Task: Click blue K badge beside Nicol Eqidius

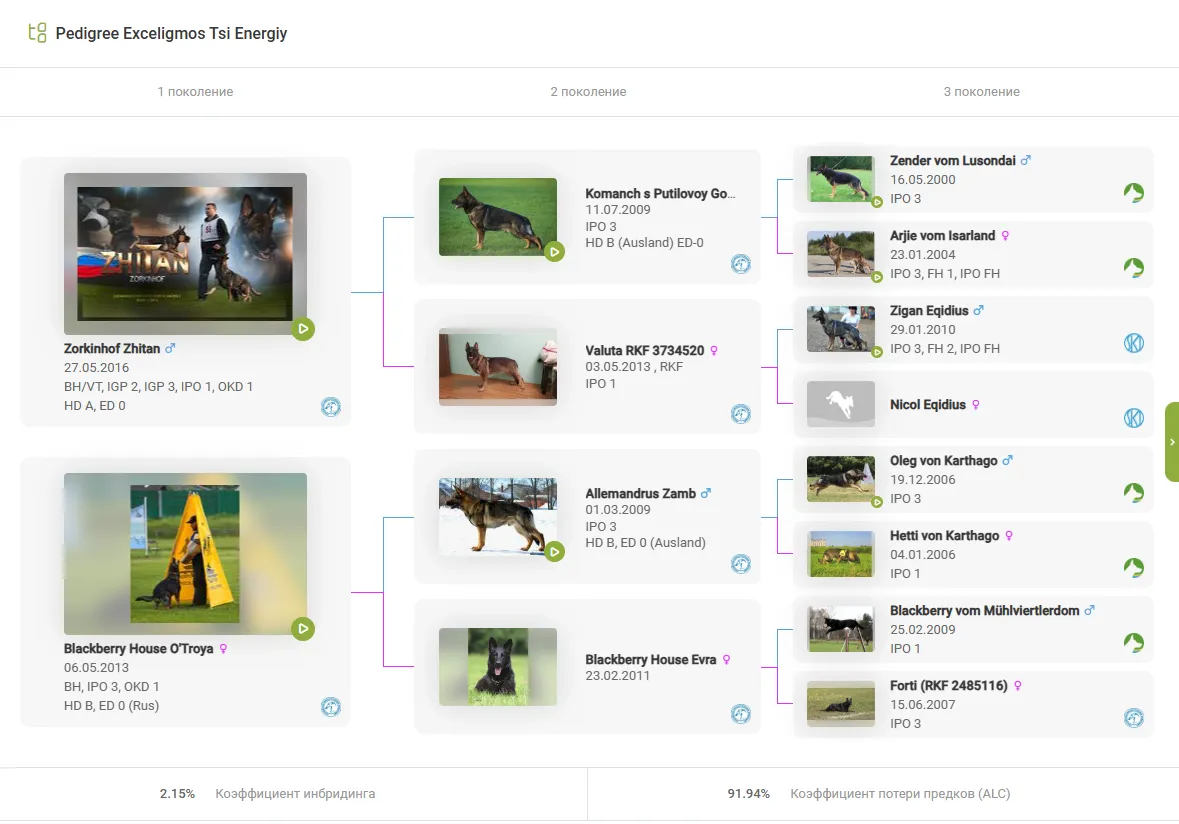Action: pos(1133,418)
